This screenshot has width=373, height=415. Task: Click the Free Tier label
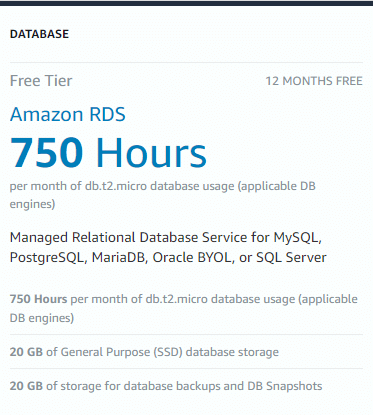click(x=41, y=81)
